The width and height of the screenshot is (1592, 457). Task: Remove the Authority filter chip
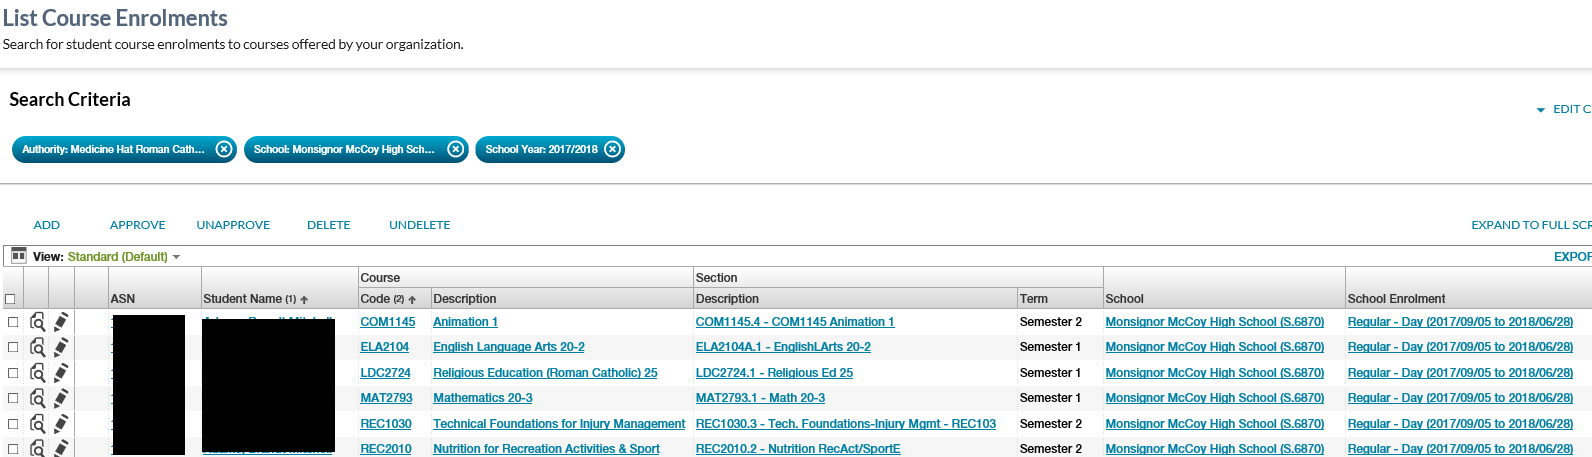pos(224,149)
